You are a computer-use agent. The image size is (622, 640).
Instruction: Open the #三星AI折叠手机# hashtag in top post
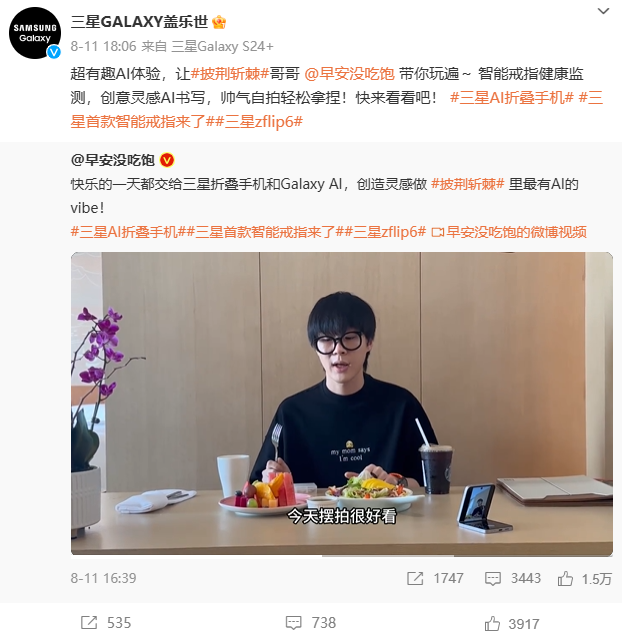512,98
